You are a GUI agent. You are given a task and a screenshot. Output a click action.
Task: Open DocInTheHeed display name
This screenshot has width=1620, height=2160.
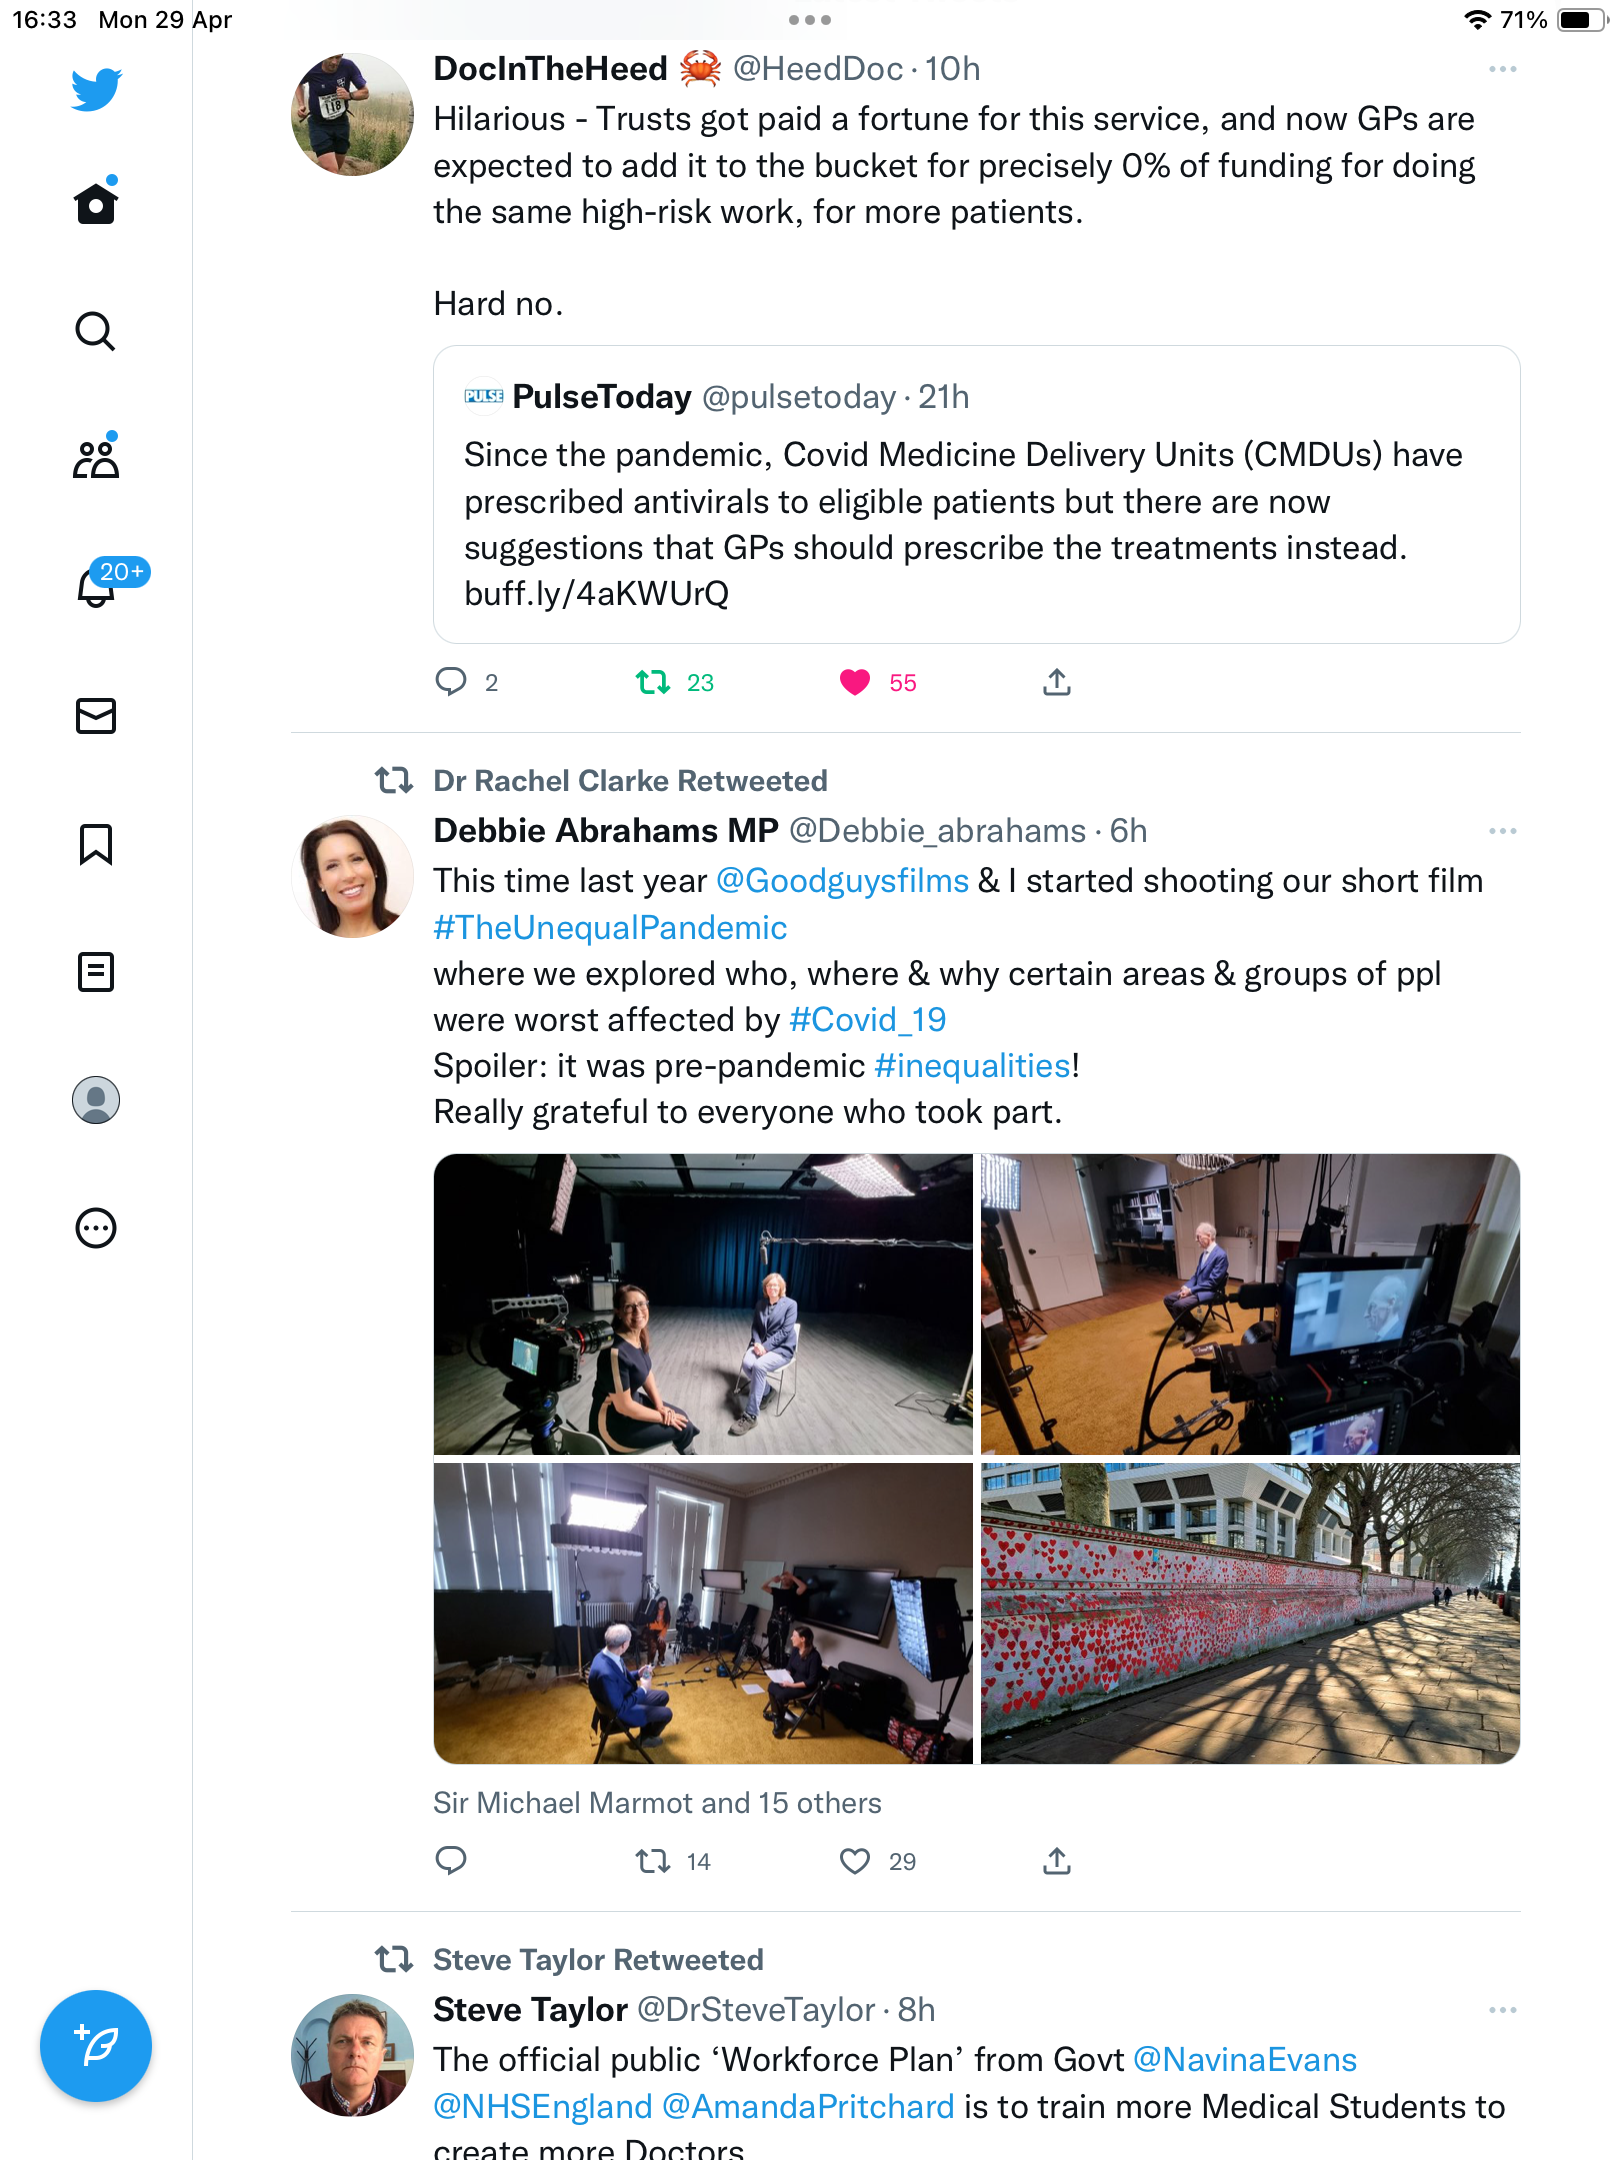550,69
